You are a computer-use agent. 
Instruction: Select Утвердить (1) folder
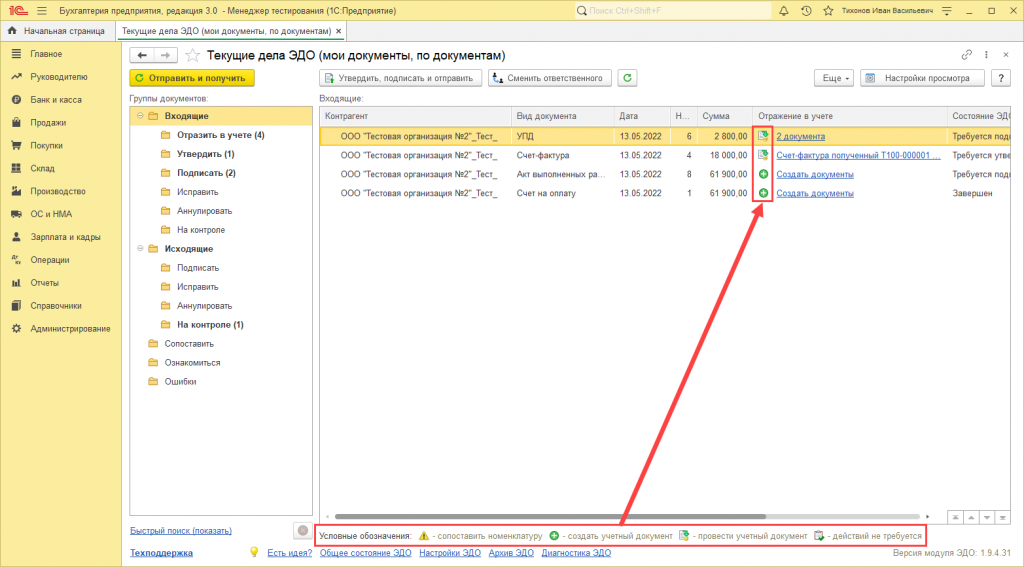click(x=206, y=154)
